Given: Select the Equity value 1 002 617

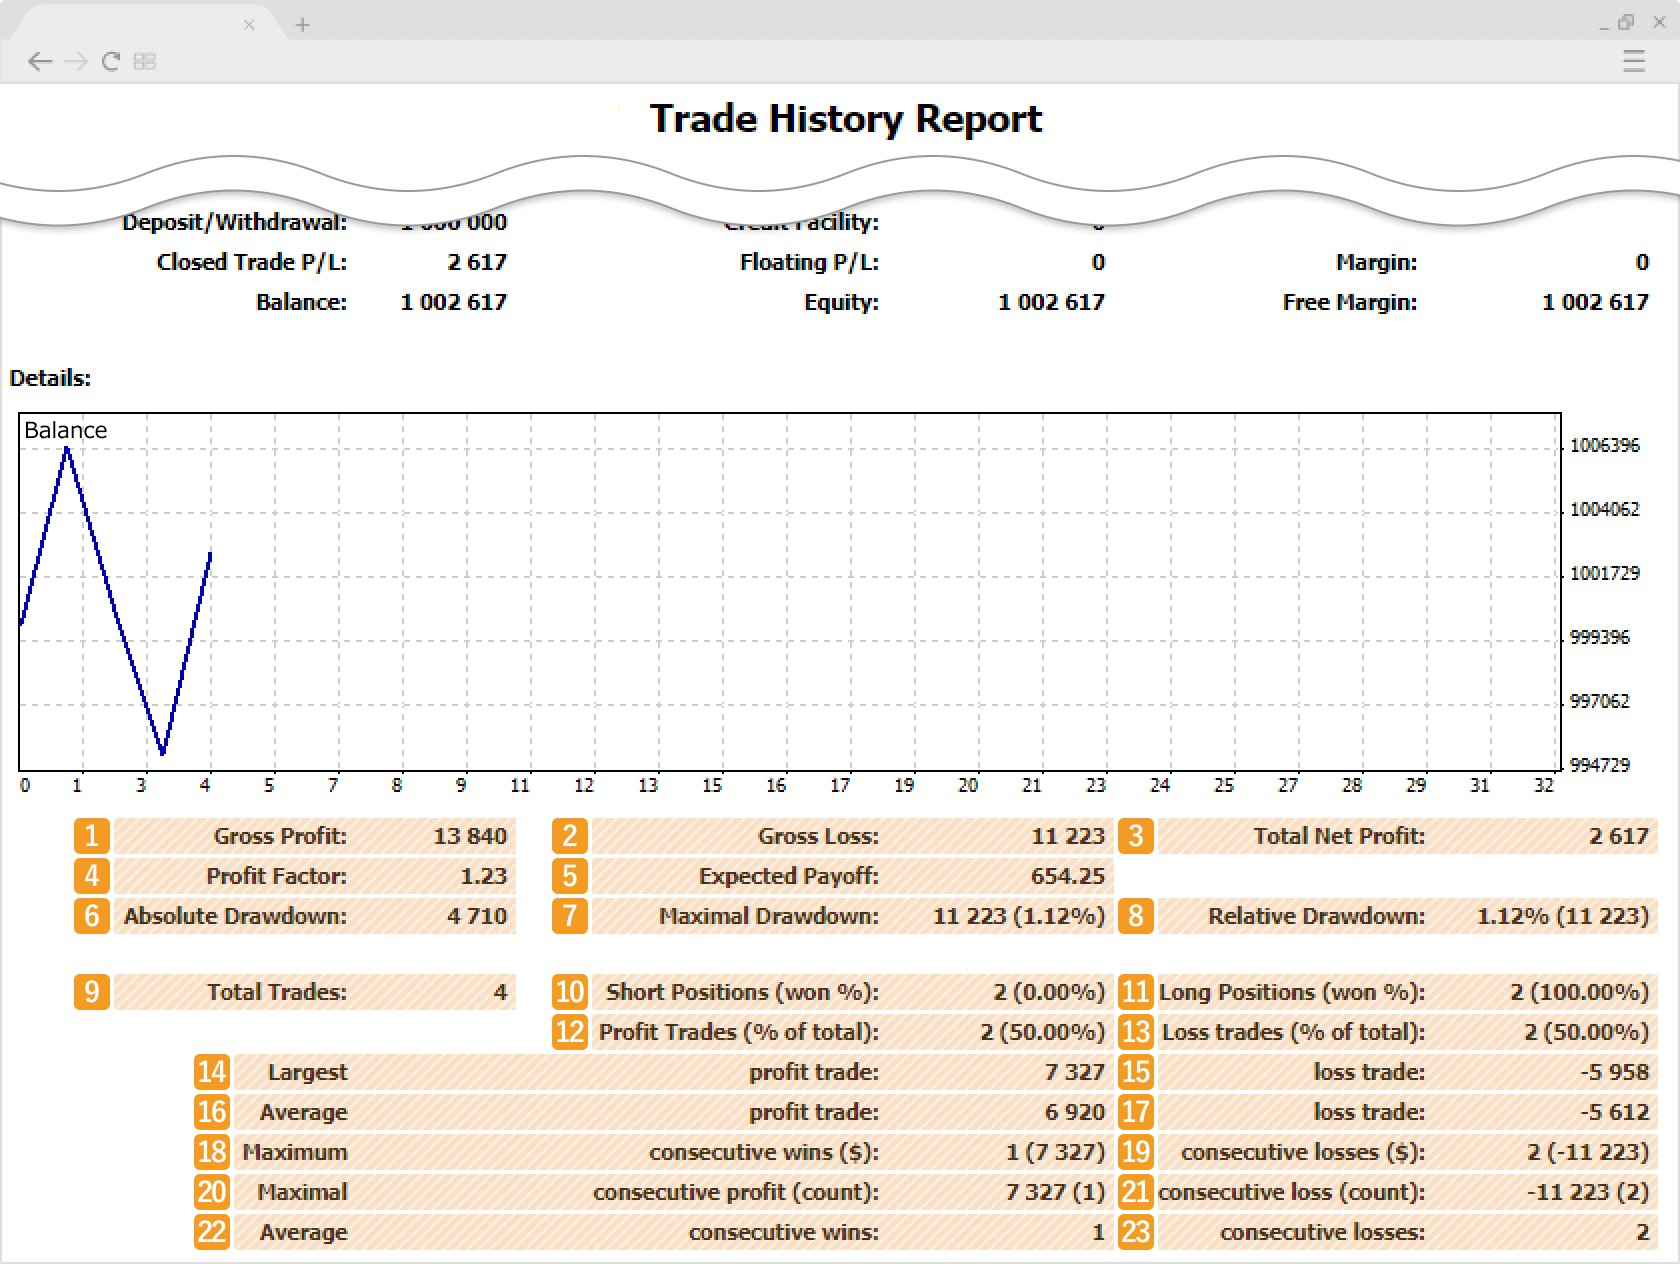Looking at the screenshot, I should click(1051, 302).
